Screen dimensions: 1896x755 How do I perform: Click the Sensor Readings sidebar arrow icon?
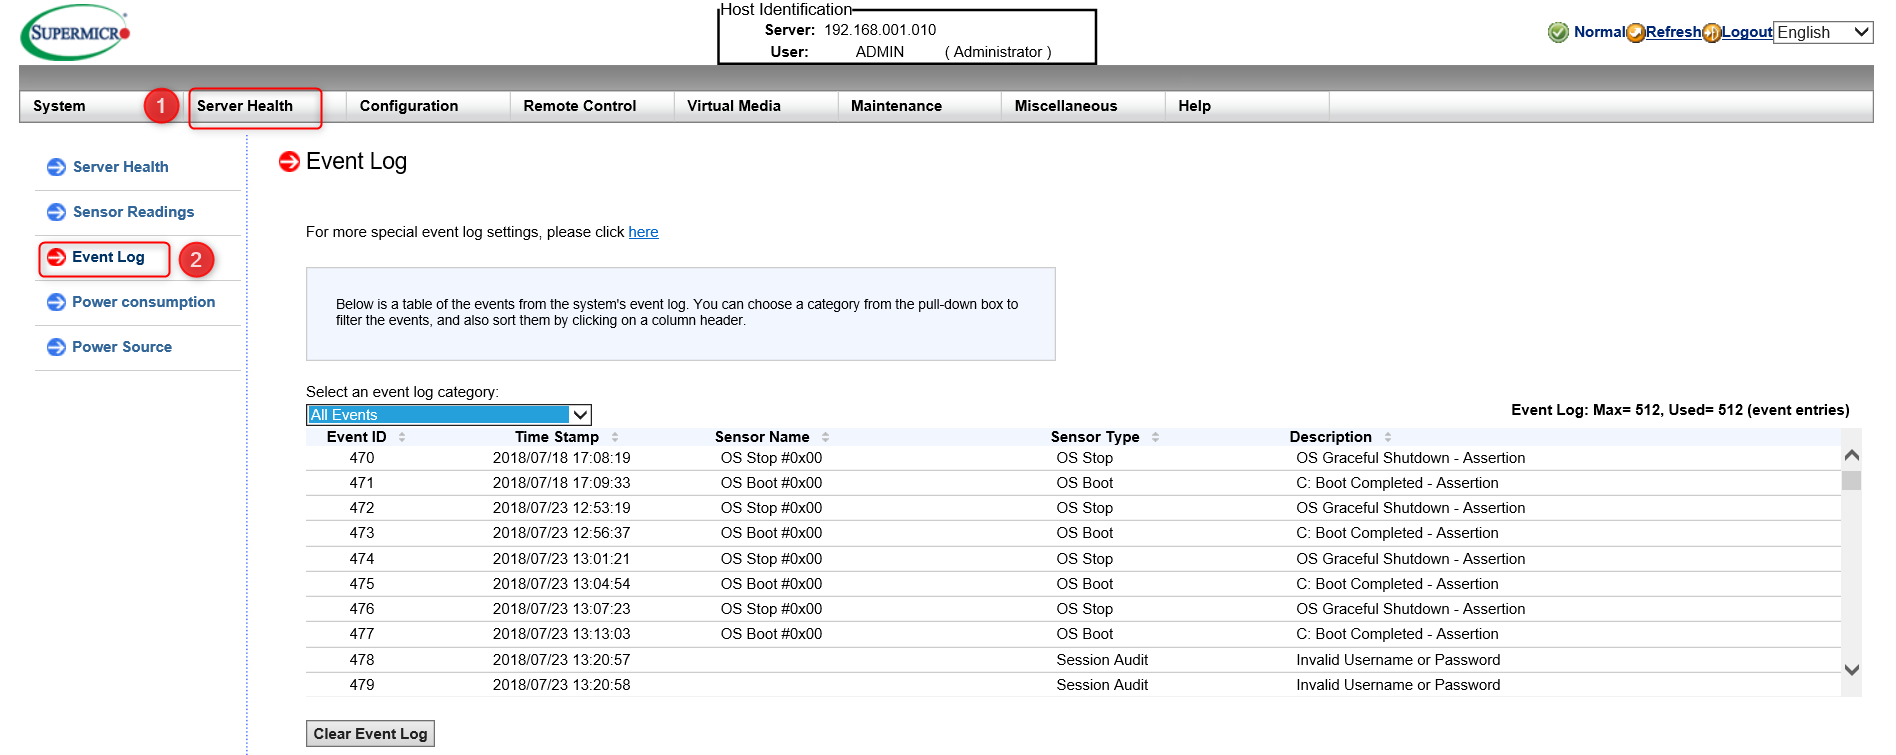point(57,212)
